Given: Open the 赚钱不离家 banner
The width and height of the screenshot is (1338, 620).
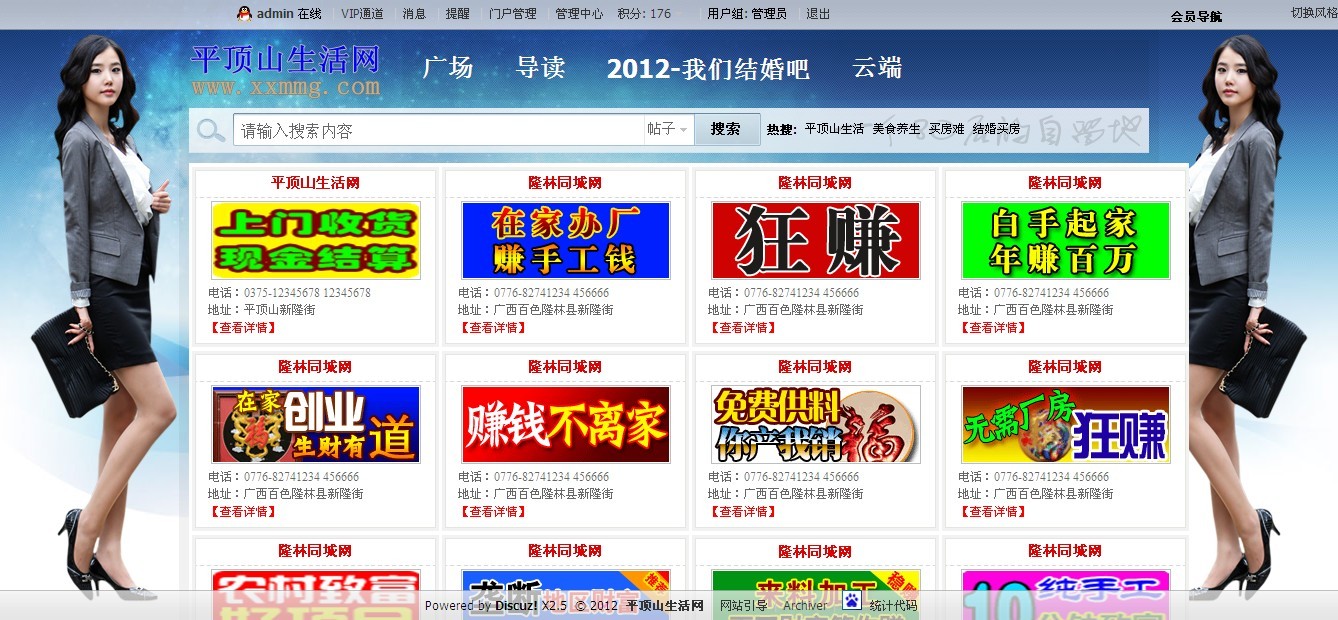Looking at the screenshot, I should [x=565, y=424].
